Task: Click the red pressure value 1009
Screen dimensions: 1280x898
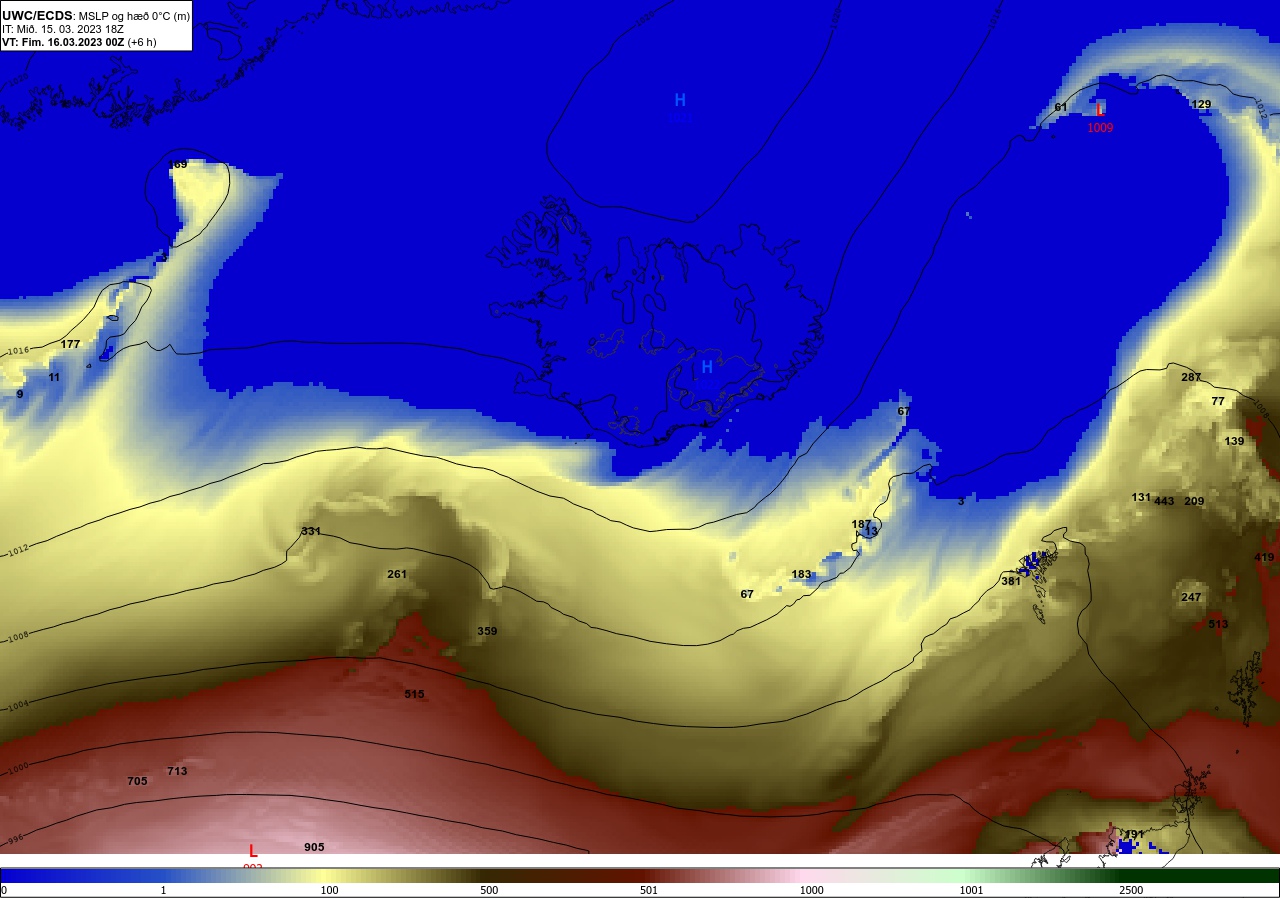Action: tap(1100, 128)
